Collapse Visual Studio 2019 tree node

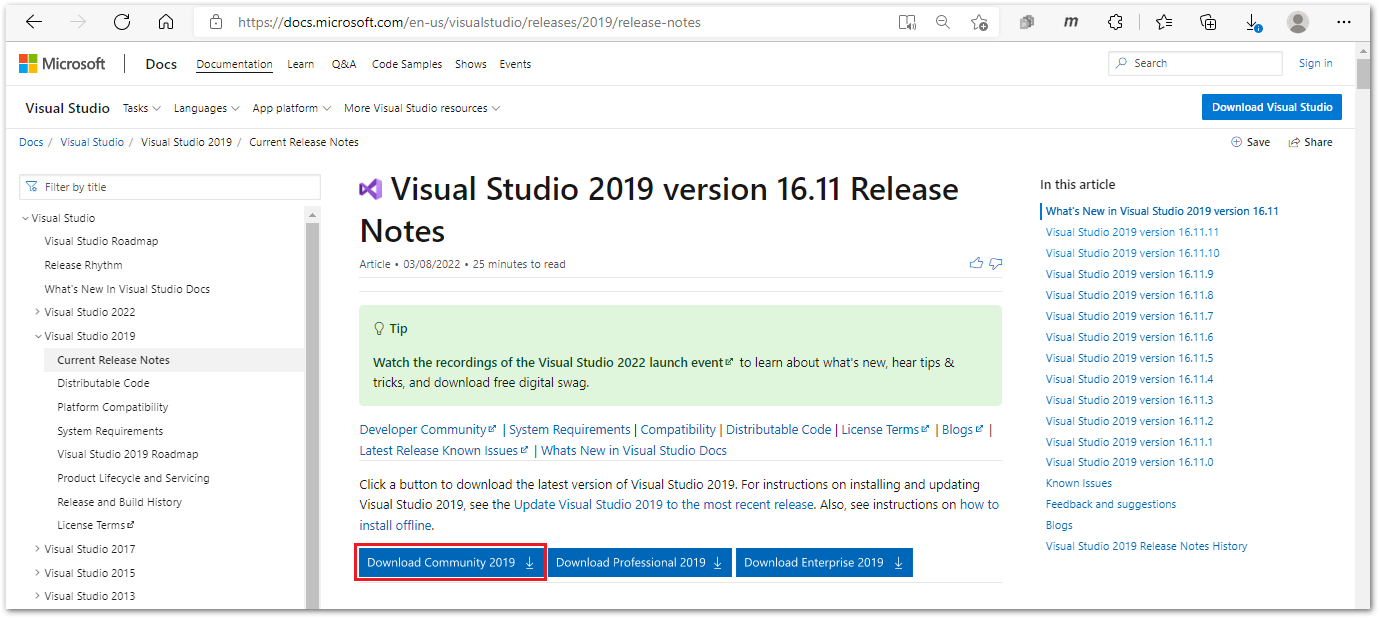[38, 336]
